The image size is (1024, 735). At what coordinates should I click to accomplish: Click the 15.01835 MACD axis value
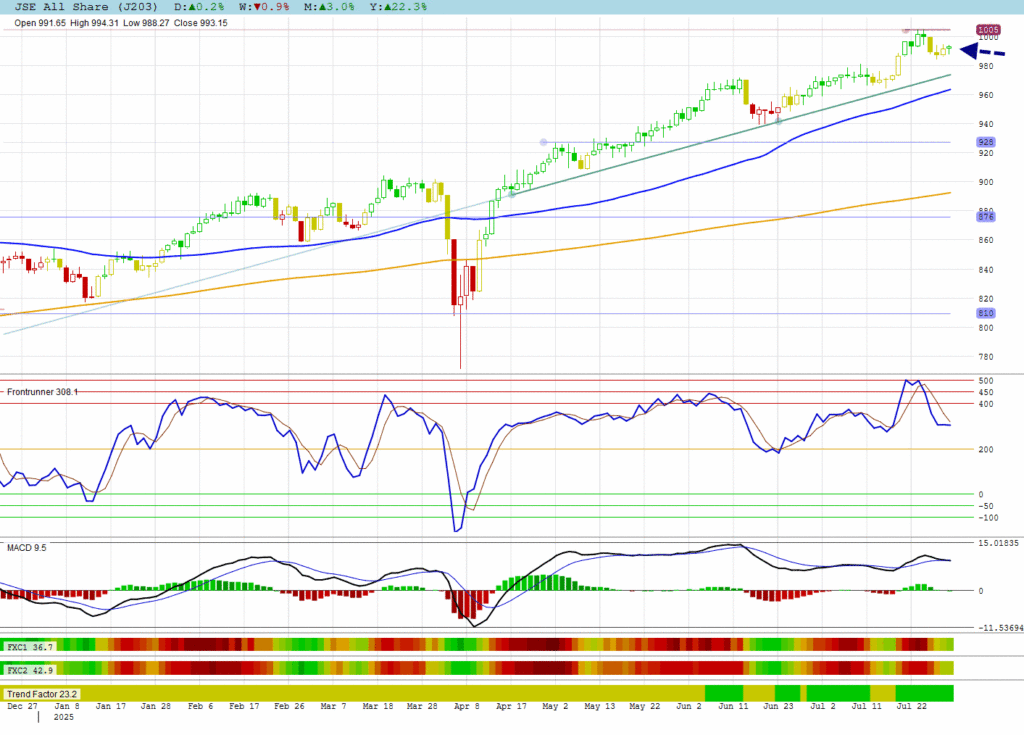click(999, 543)
